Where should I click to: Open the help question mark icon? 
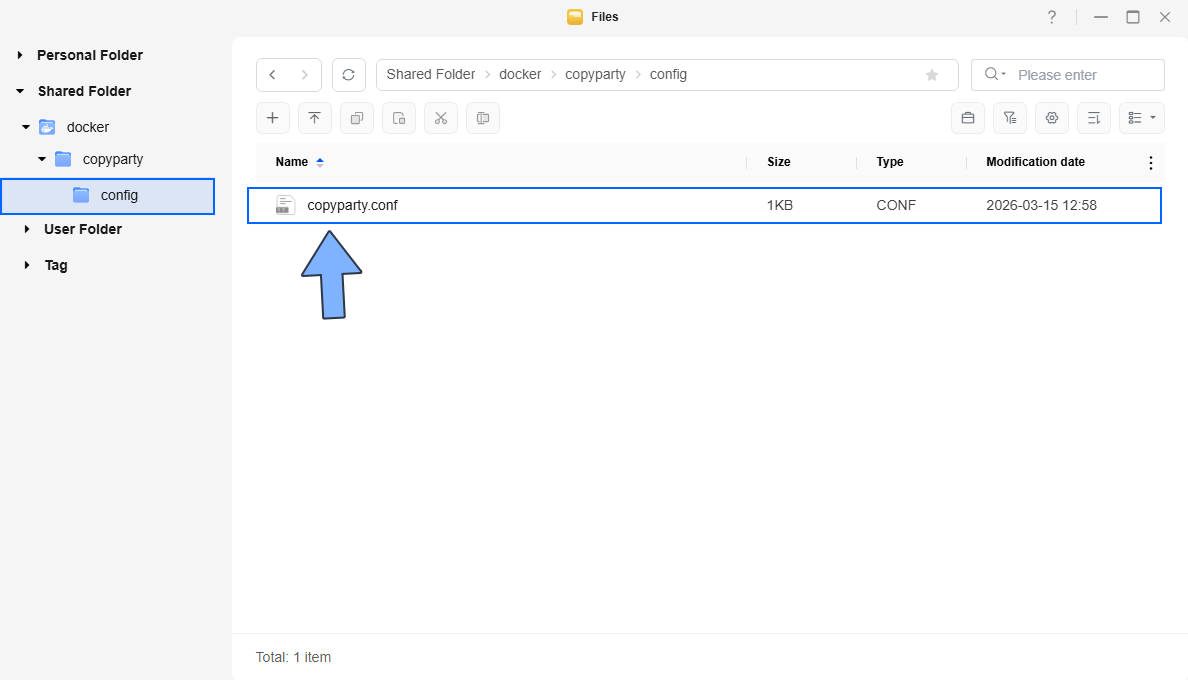(x=1052, y=17)
